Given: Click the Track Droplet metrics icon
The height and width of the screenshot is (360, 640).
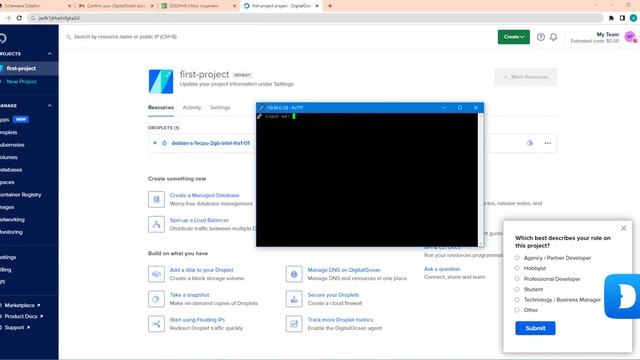Looking at the screenshot, I should [x=294, y=324].
